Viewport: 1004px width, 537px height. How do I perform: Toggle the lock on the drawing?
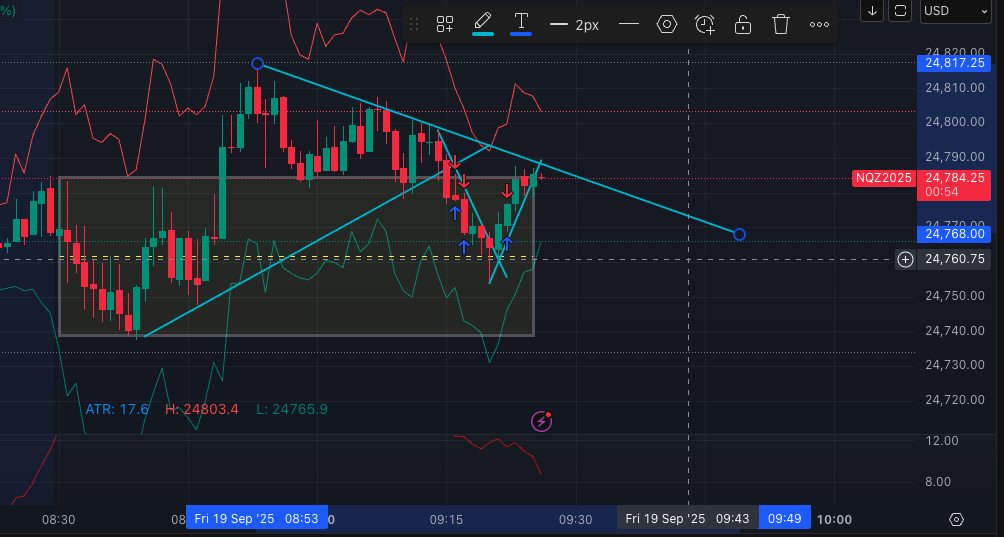pyautogui.click(x=743, y=25)
